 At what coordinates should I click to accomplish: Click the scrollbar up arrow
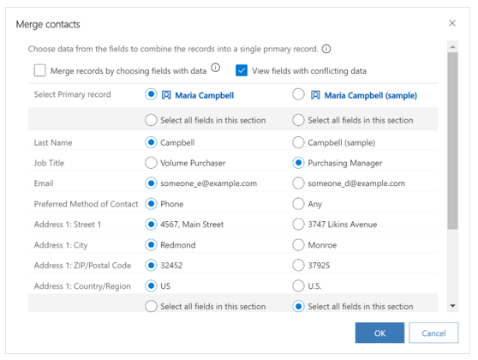click(452, 47)
